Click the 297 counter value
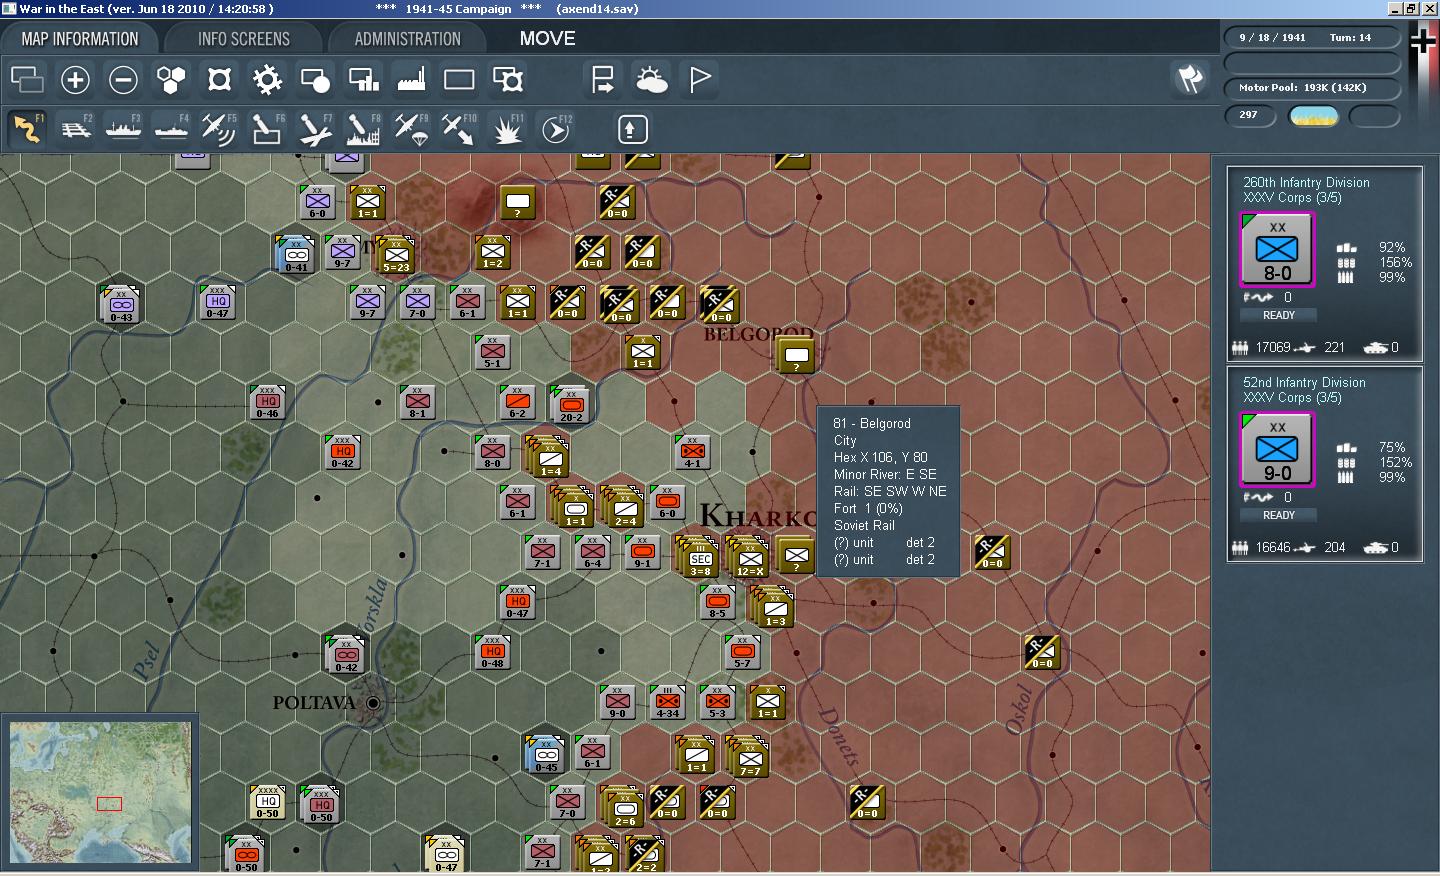The height and width of the screenshot is (876, 1440). tap(1248, 115)
